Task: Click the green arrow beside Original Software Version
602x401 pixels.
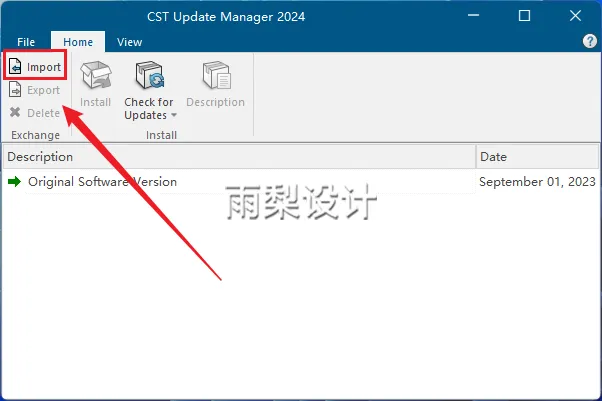Action: coord(15,182)
